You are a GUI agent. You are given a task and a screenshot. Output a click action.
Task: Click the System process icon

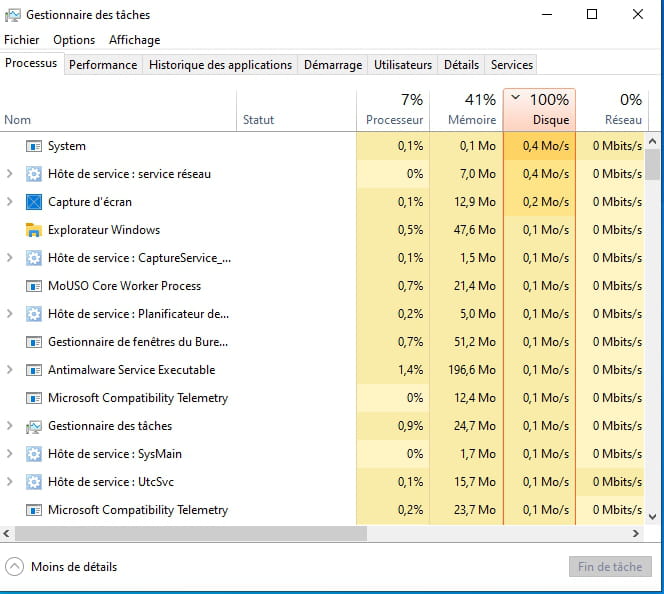pos(34,146)
